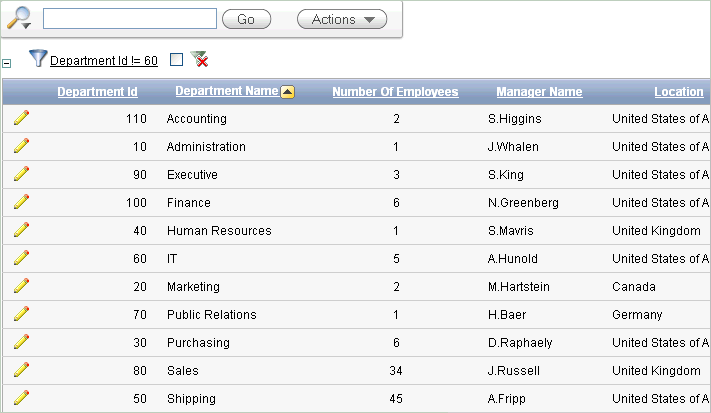This screenshot has height=413, width=711.
Task: Edit the Marketing row pencil icon
Action: tap(21, 286)
